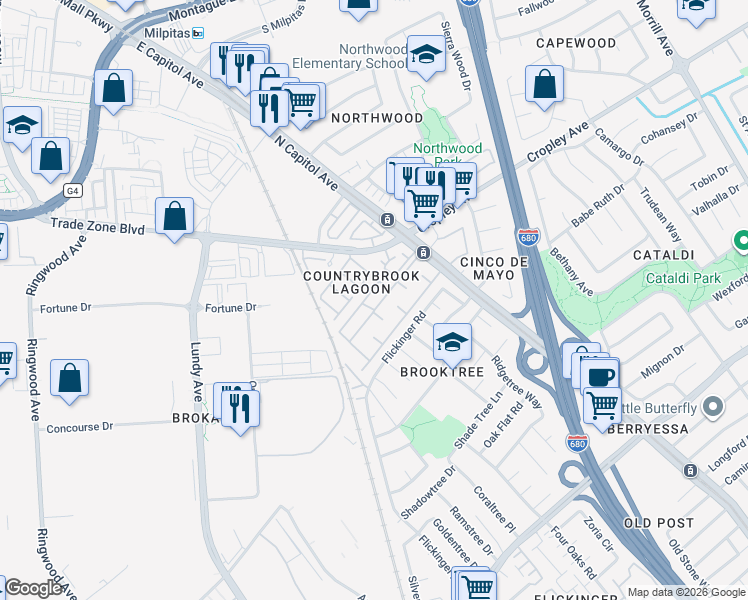Click the shopping bag marker in Capewood

[x=544, y=88]
